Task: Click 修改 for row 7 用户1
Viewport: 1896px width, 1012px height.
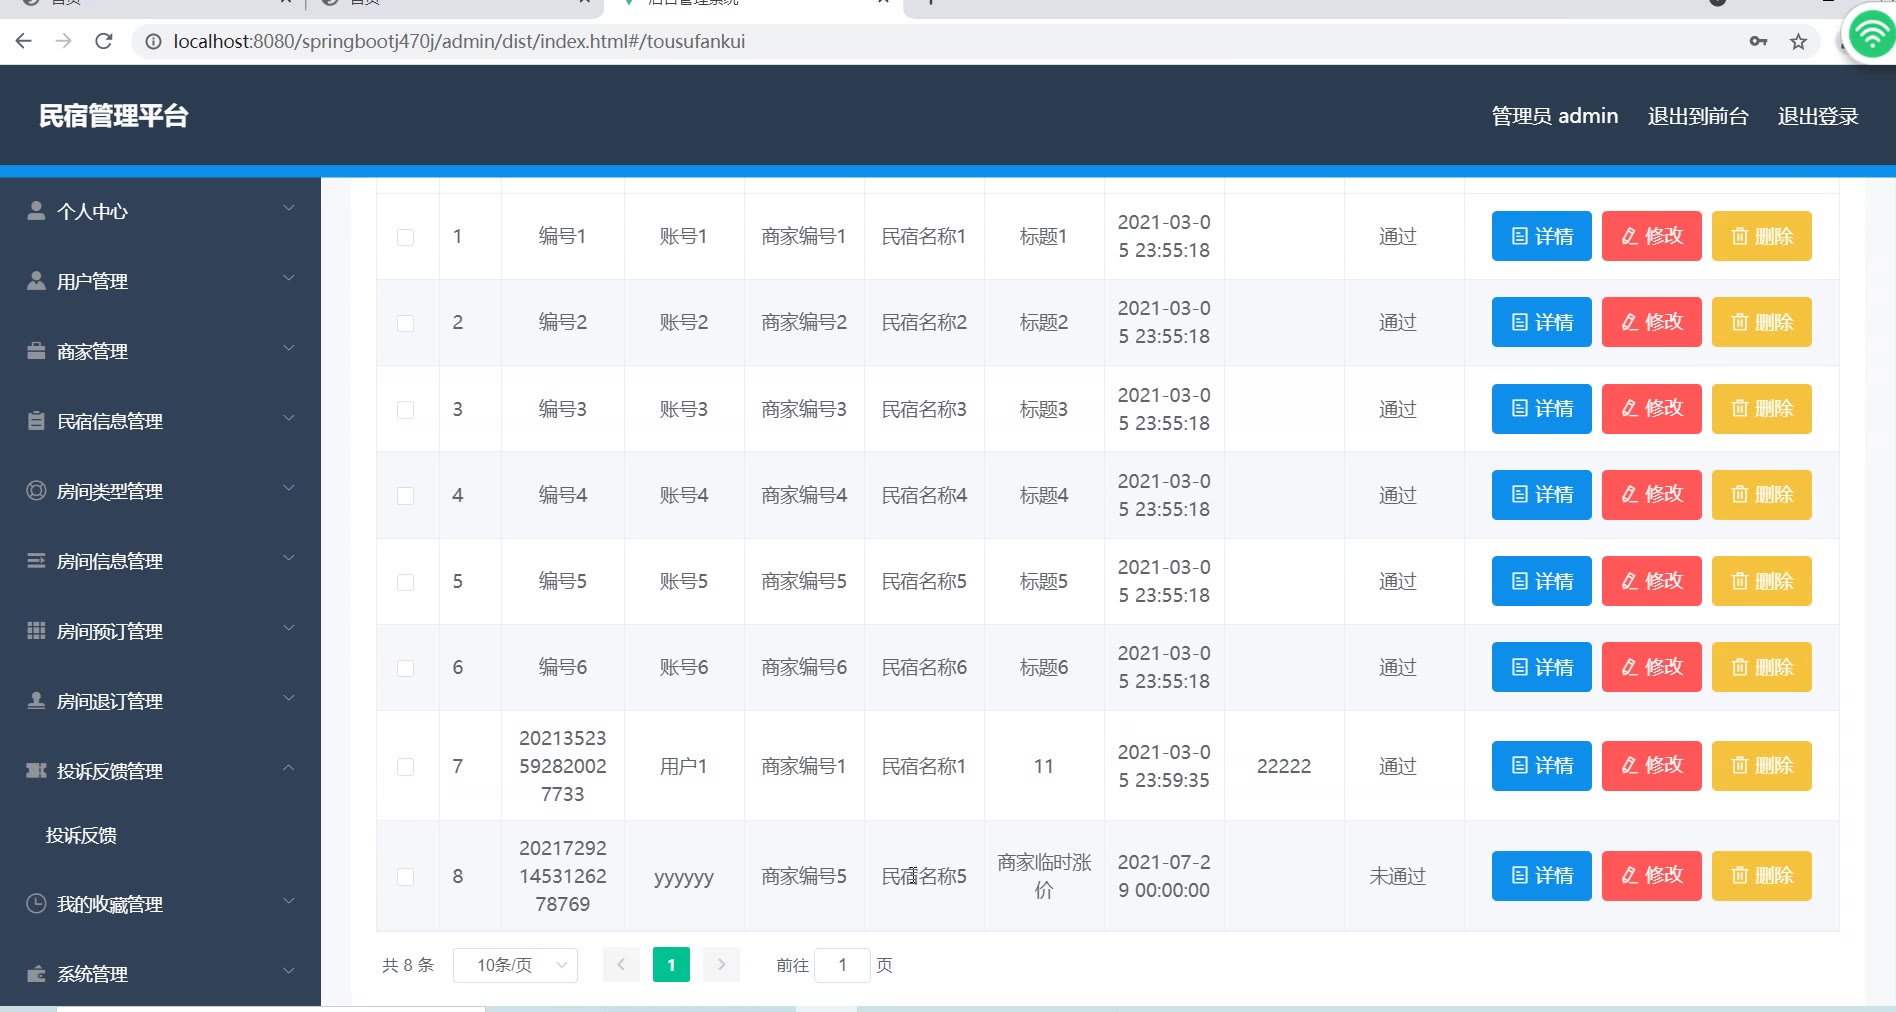Action: coord(1652,766)
